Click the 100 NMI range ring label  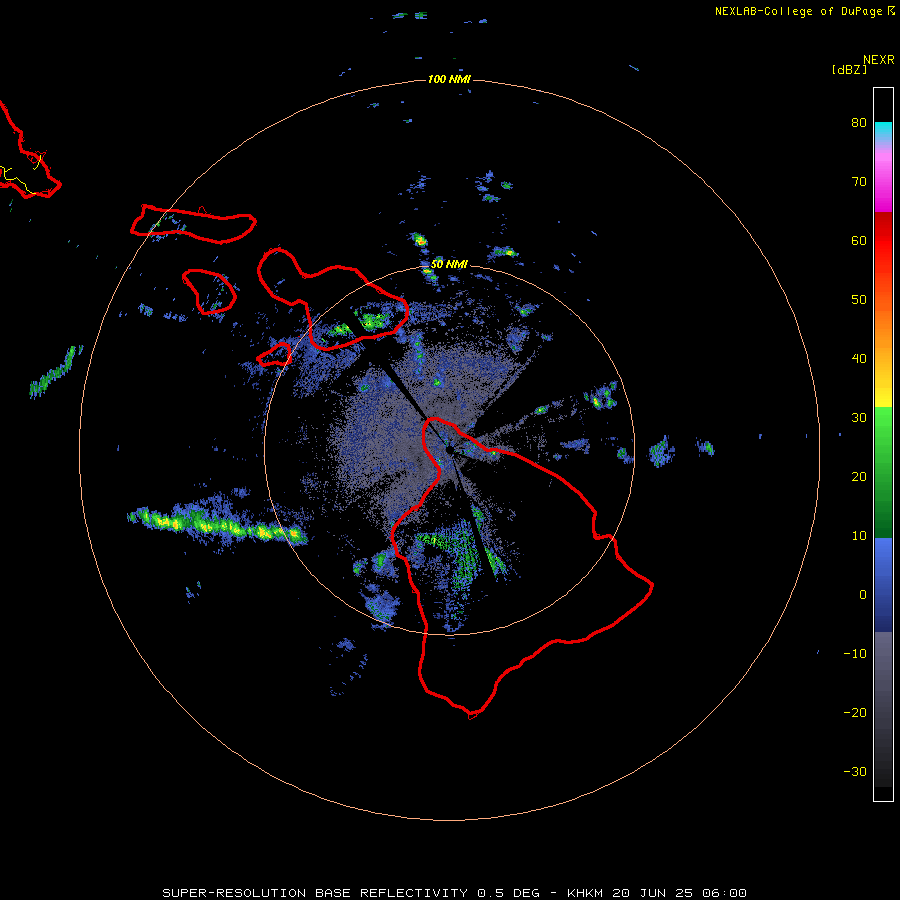point(449,79)
